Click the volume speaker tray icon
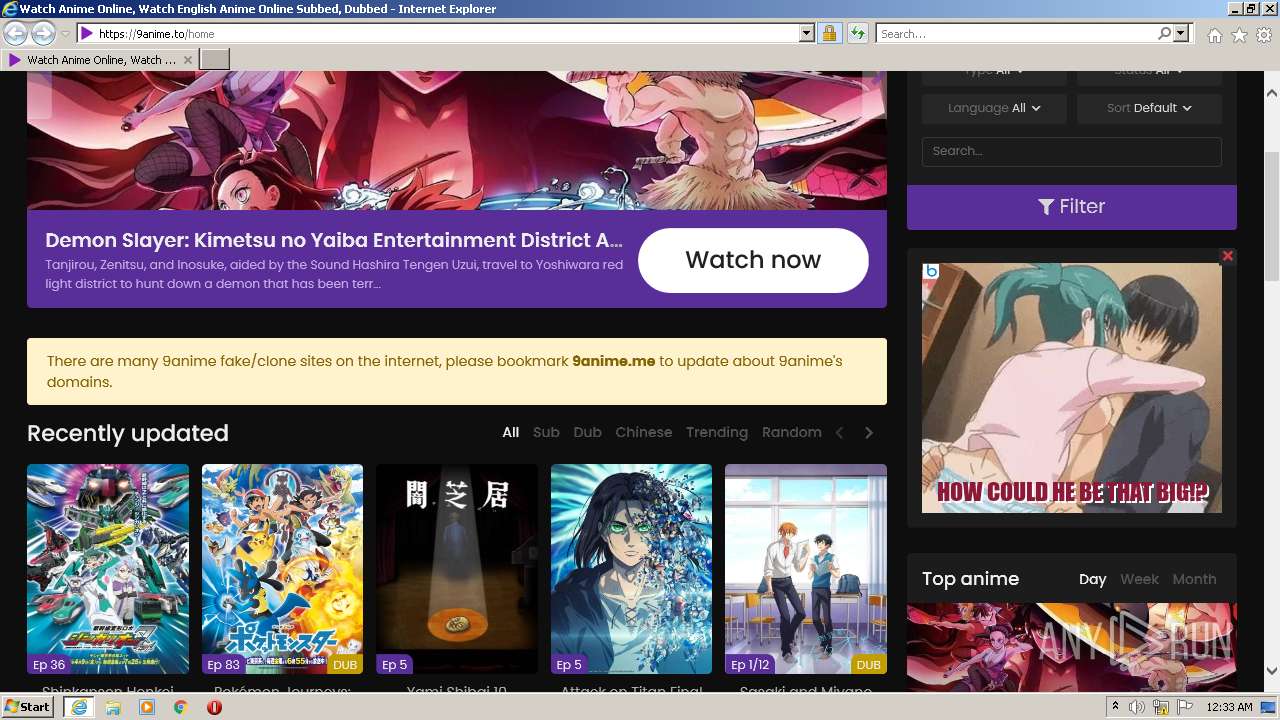The height and width of the screenshot is (720, 1280). (x=1137, y=707)
